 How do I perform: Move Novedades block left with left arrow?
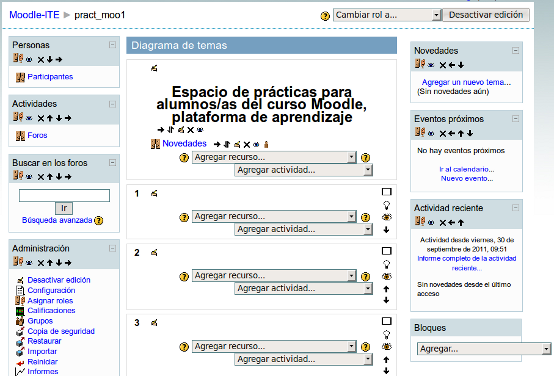pyautogui.click(x=452, y=65)
